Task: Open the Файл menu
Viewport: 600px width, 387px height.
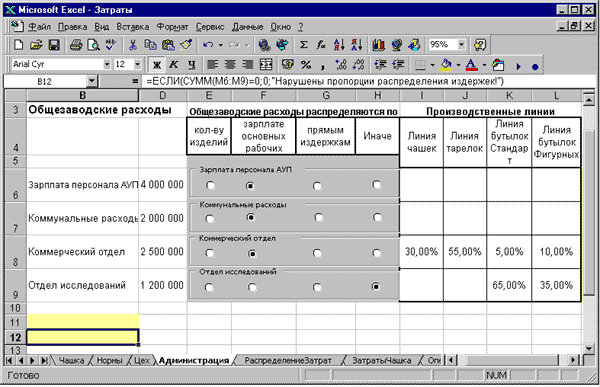Action: pos(40,27)
